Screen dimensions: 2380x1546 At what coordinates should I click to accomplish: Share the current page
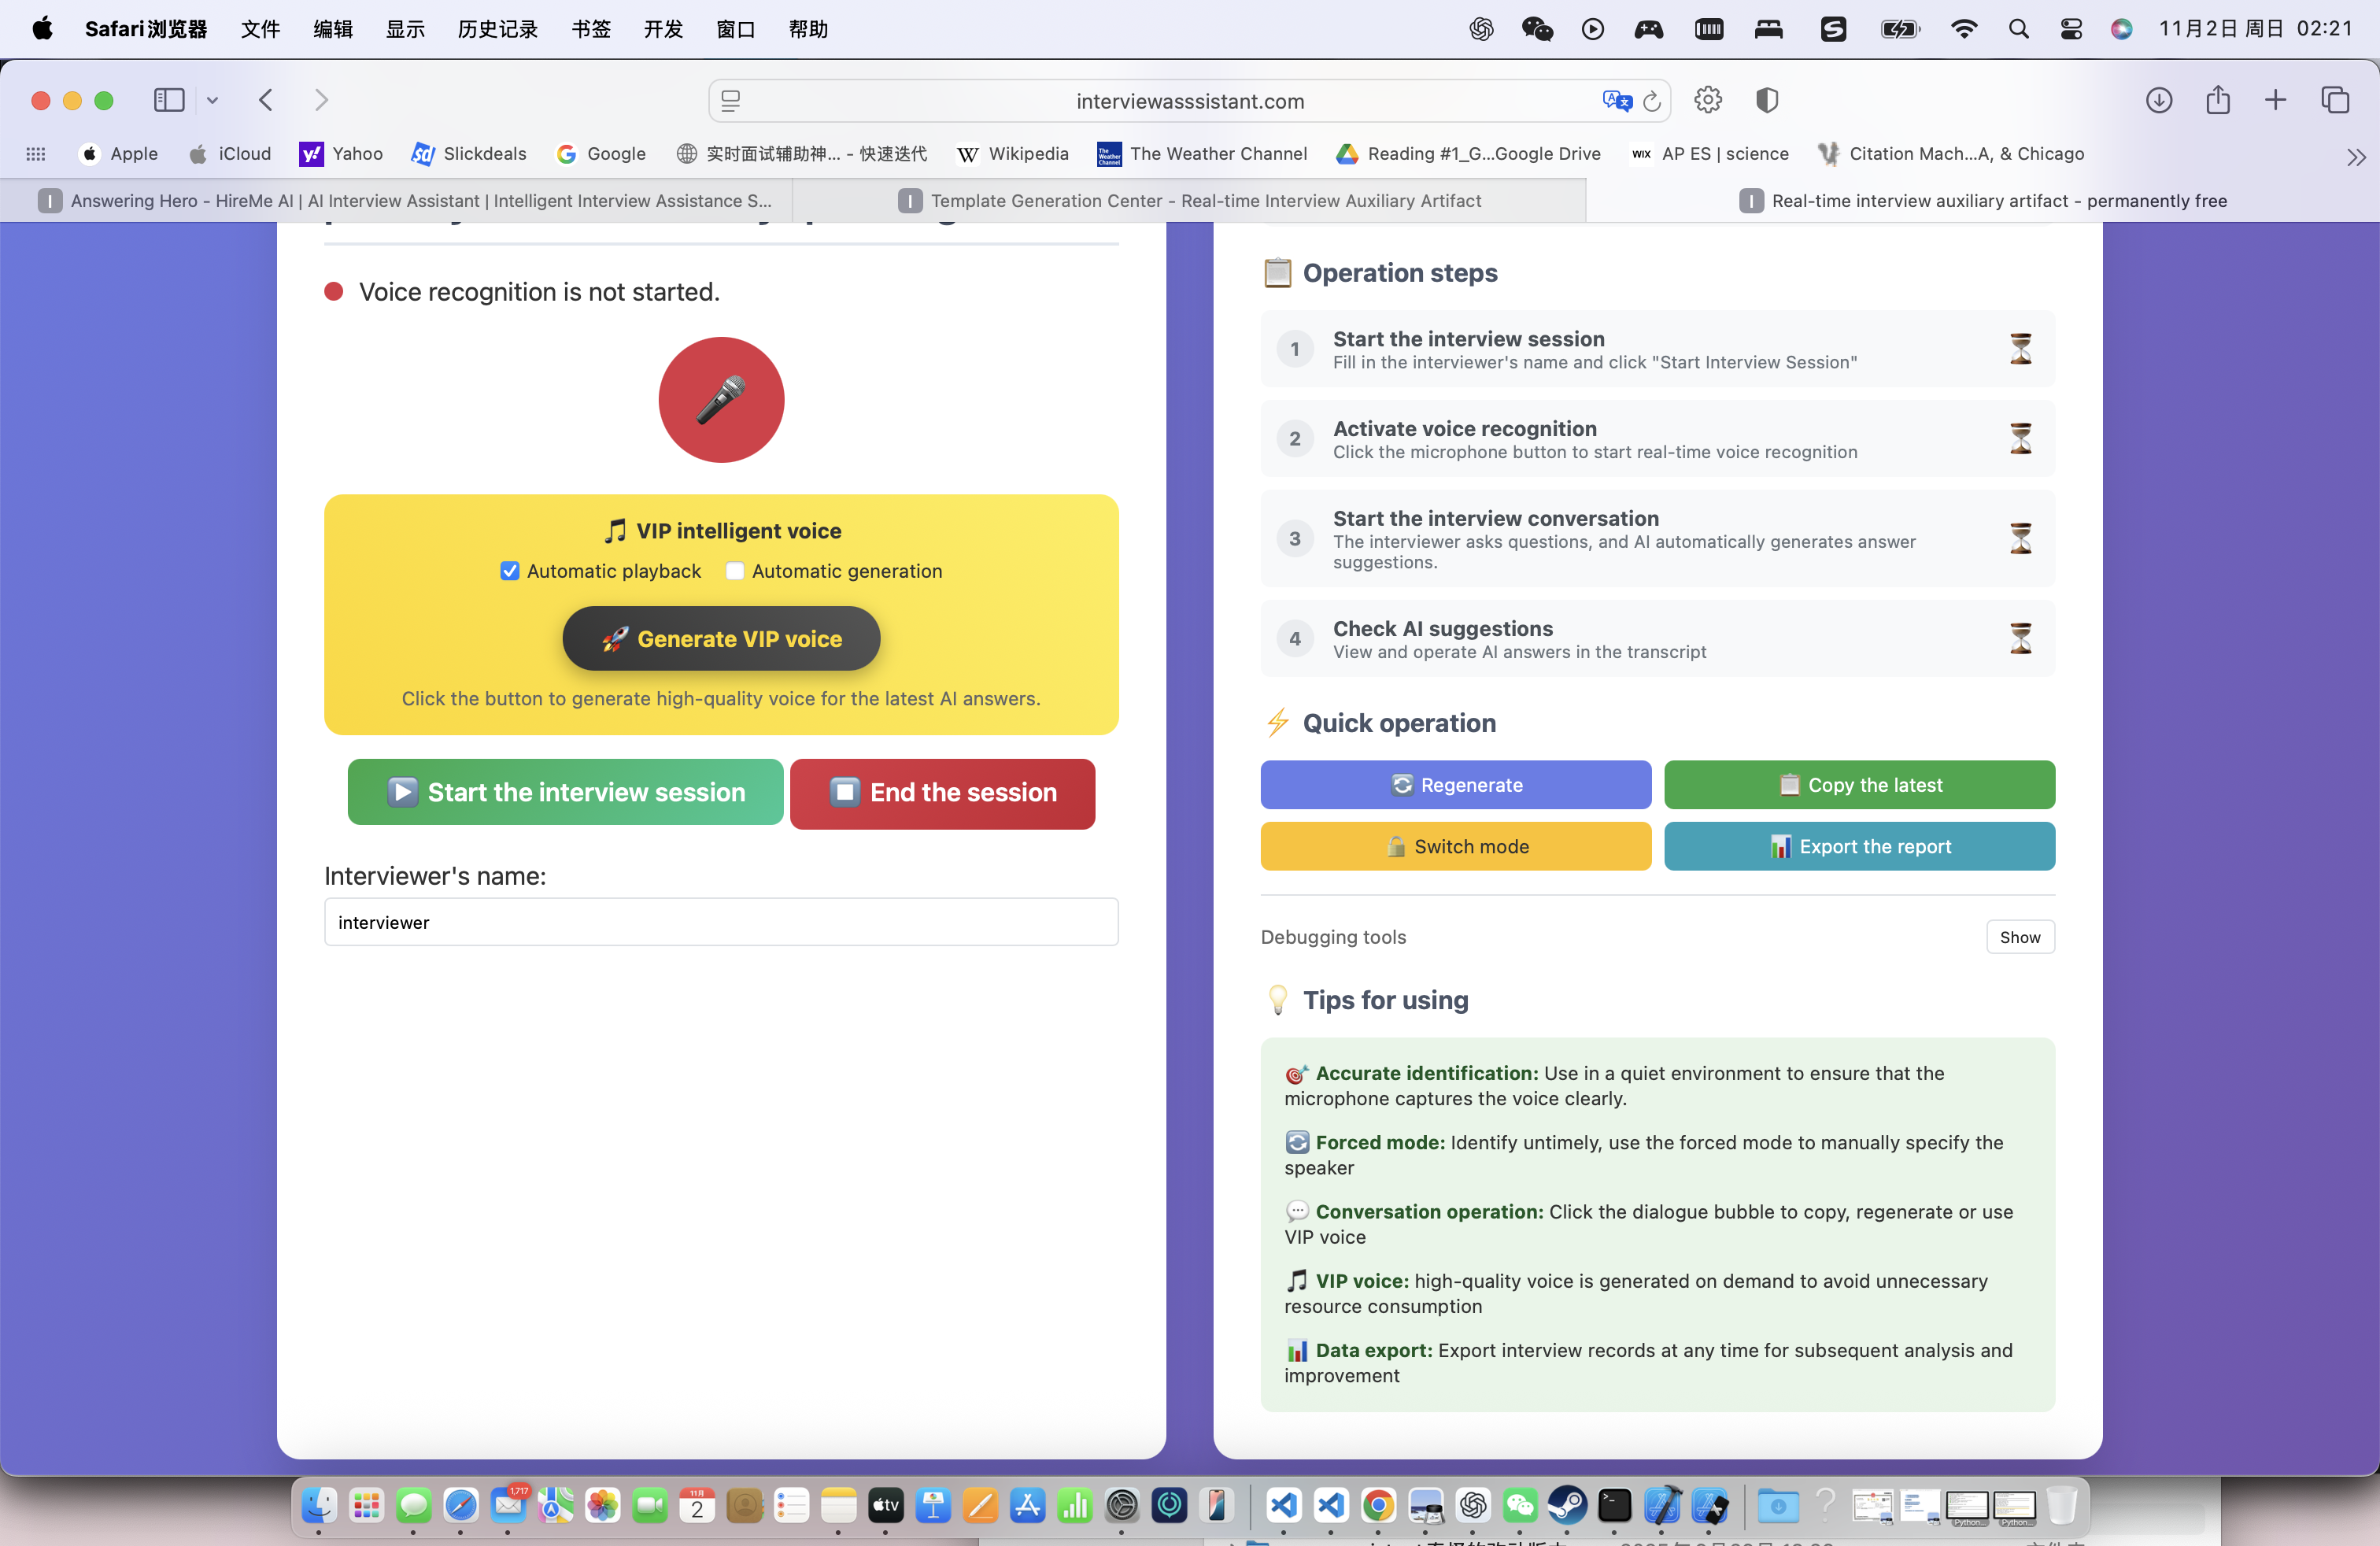pyautogui.click(x=2218, y=100)
